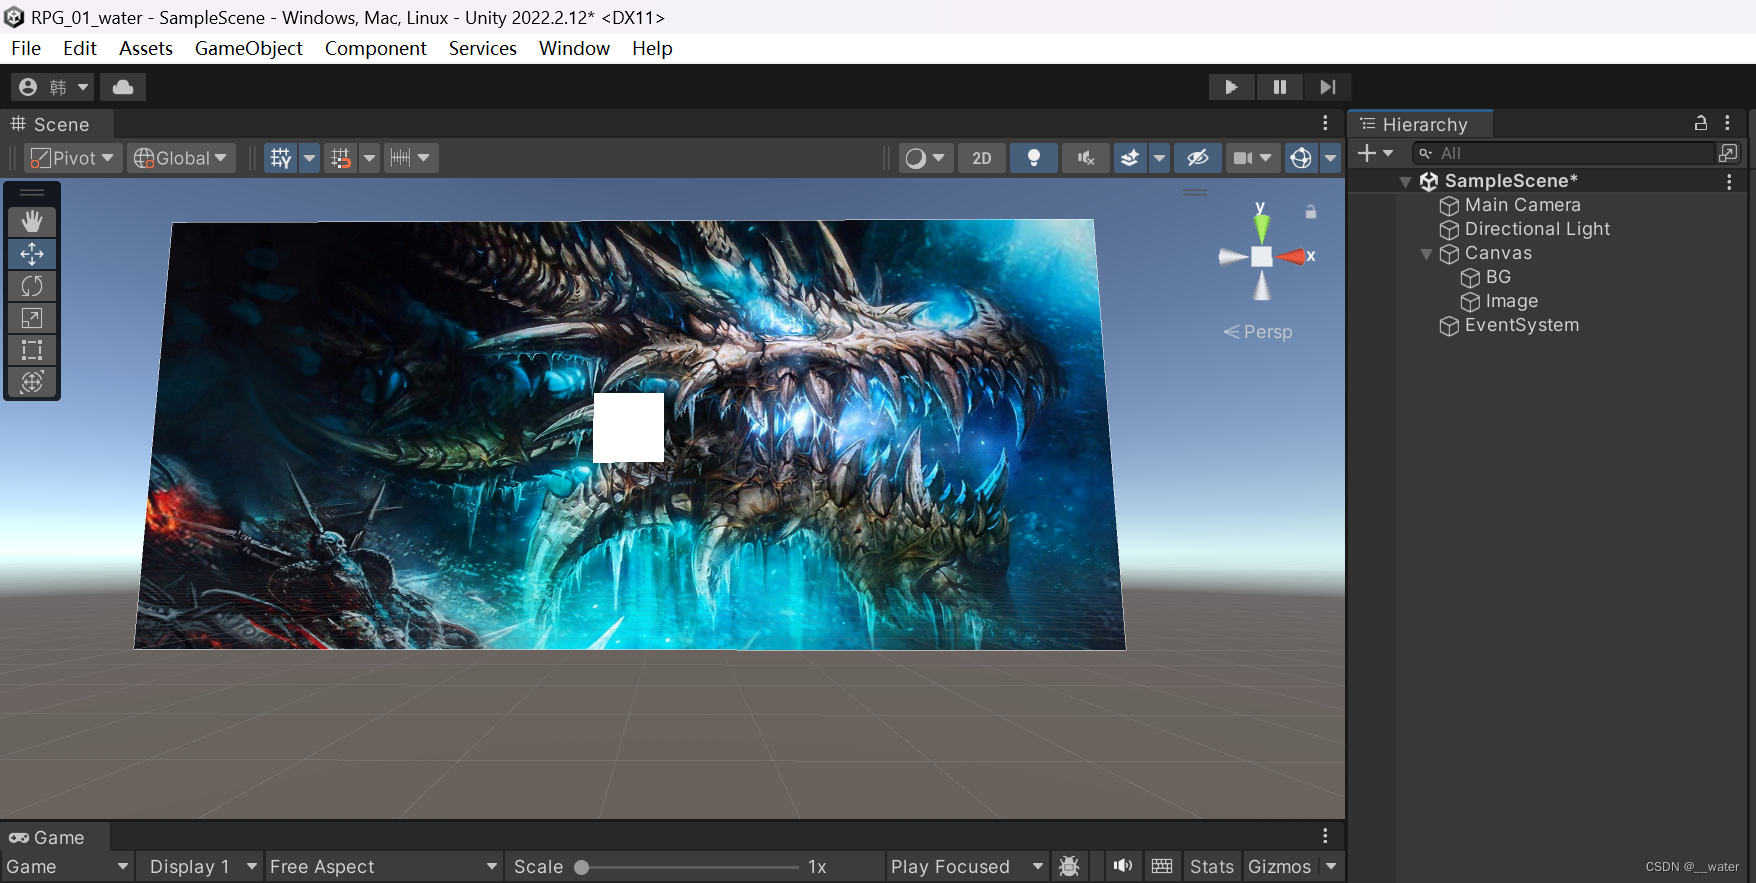Open the GameObject menu
Image resolution: width=1756 pixels, height=883 pixels.
point(248,48)
